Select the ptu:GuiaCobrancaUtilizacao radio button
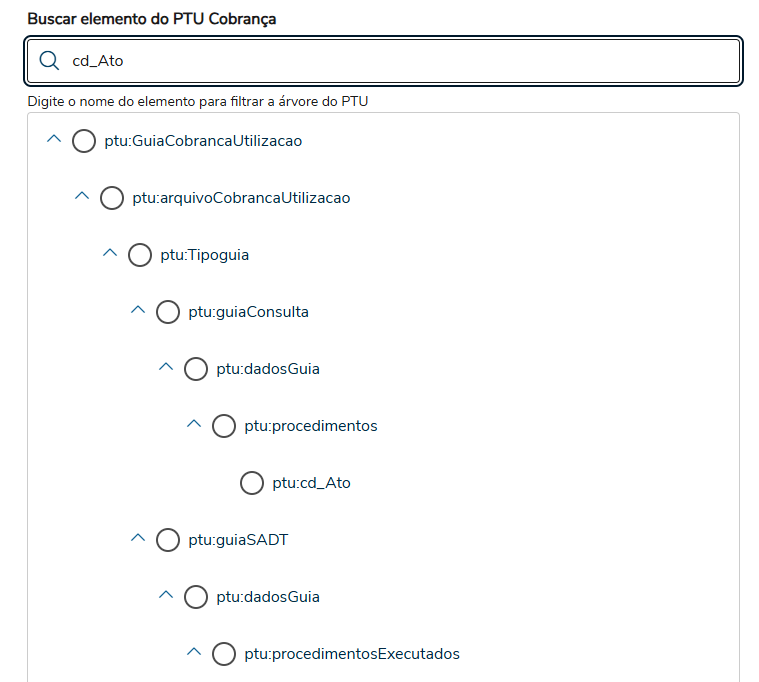This screenshot has height=682, width=759. 84,141
